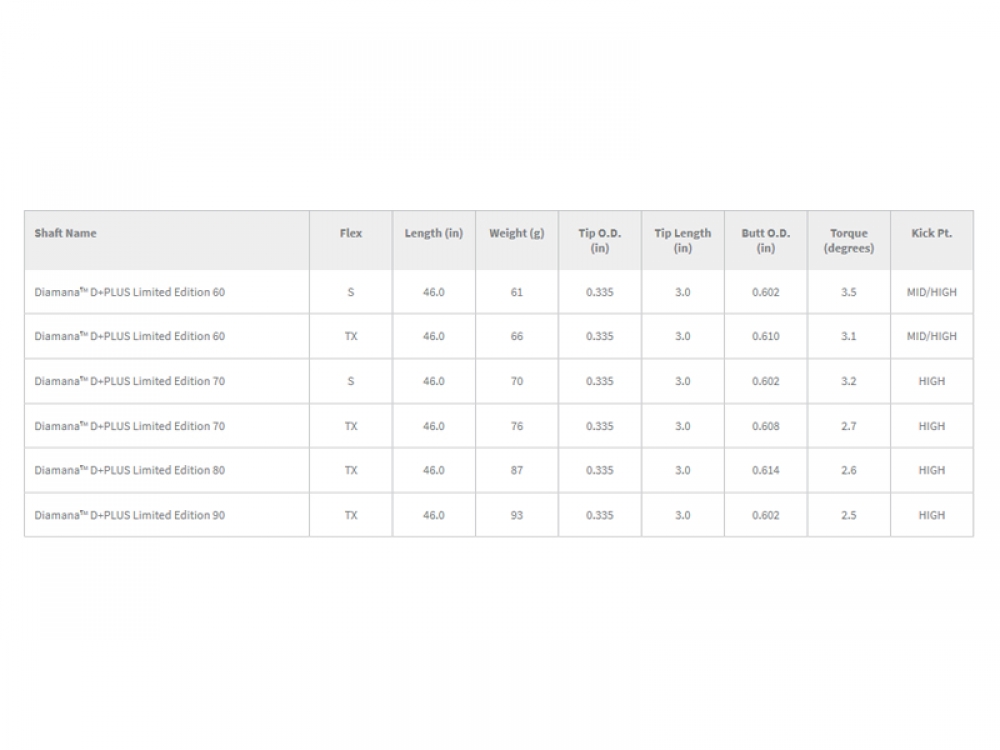The image size is (1000, 750).
Task: Click the torque value 3.1
Action: 848,336
